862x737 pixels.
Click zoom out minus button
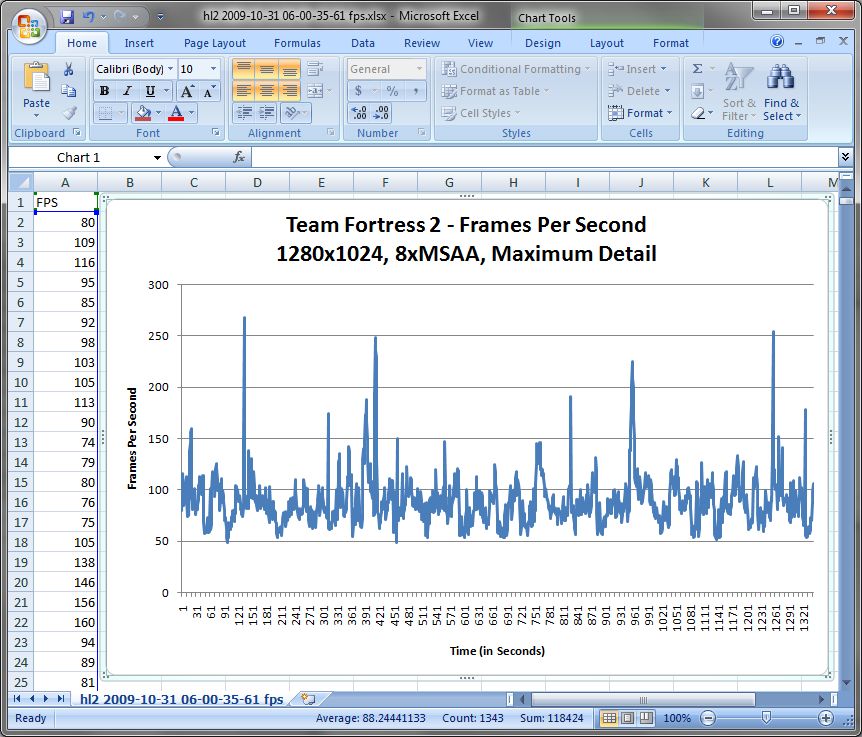(709, 718)
